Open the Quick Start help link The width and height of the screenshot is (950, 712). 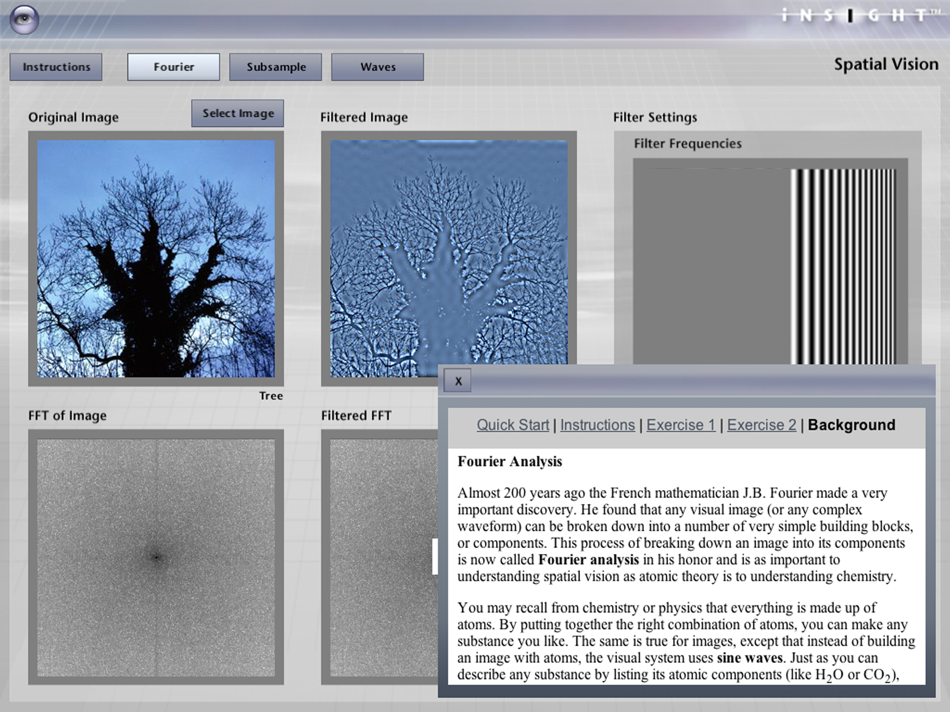click(513, 425)
